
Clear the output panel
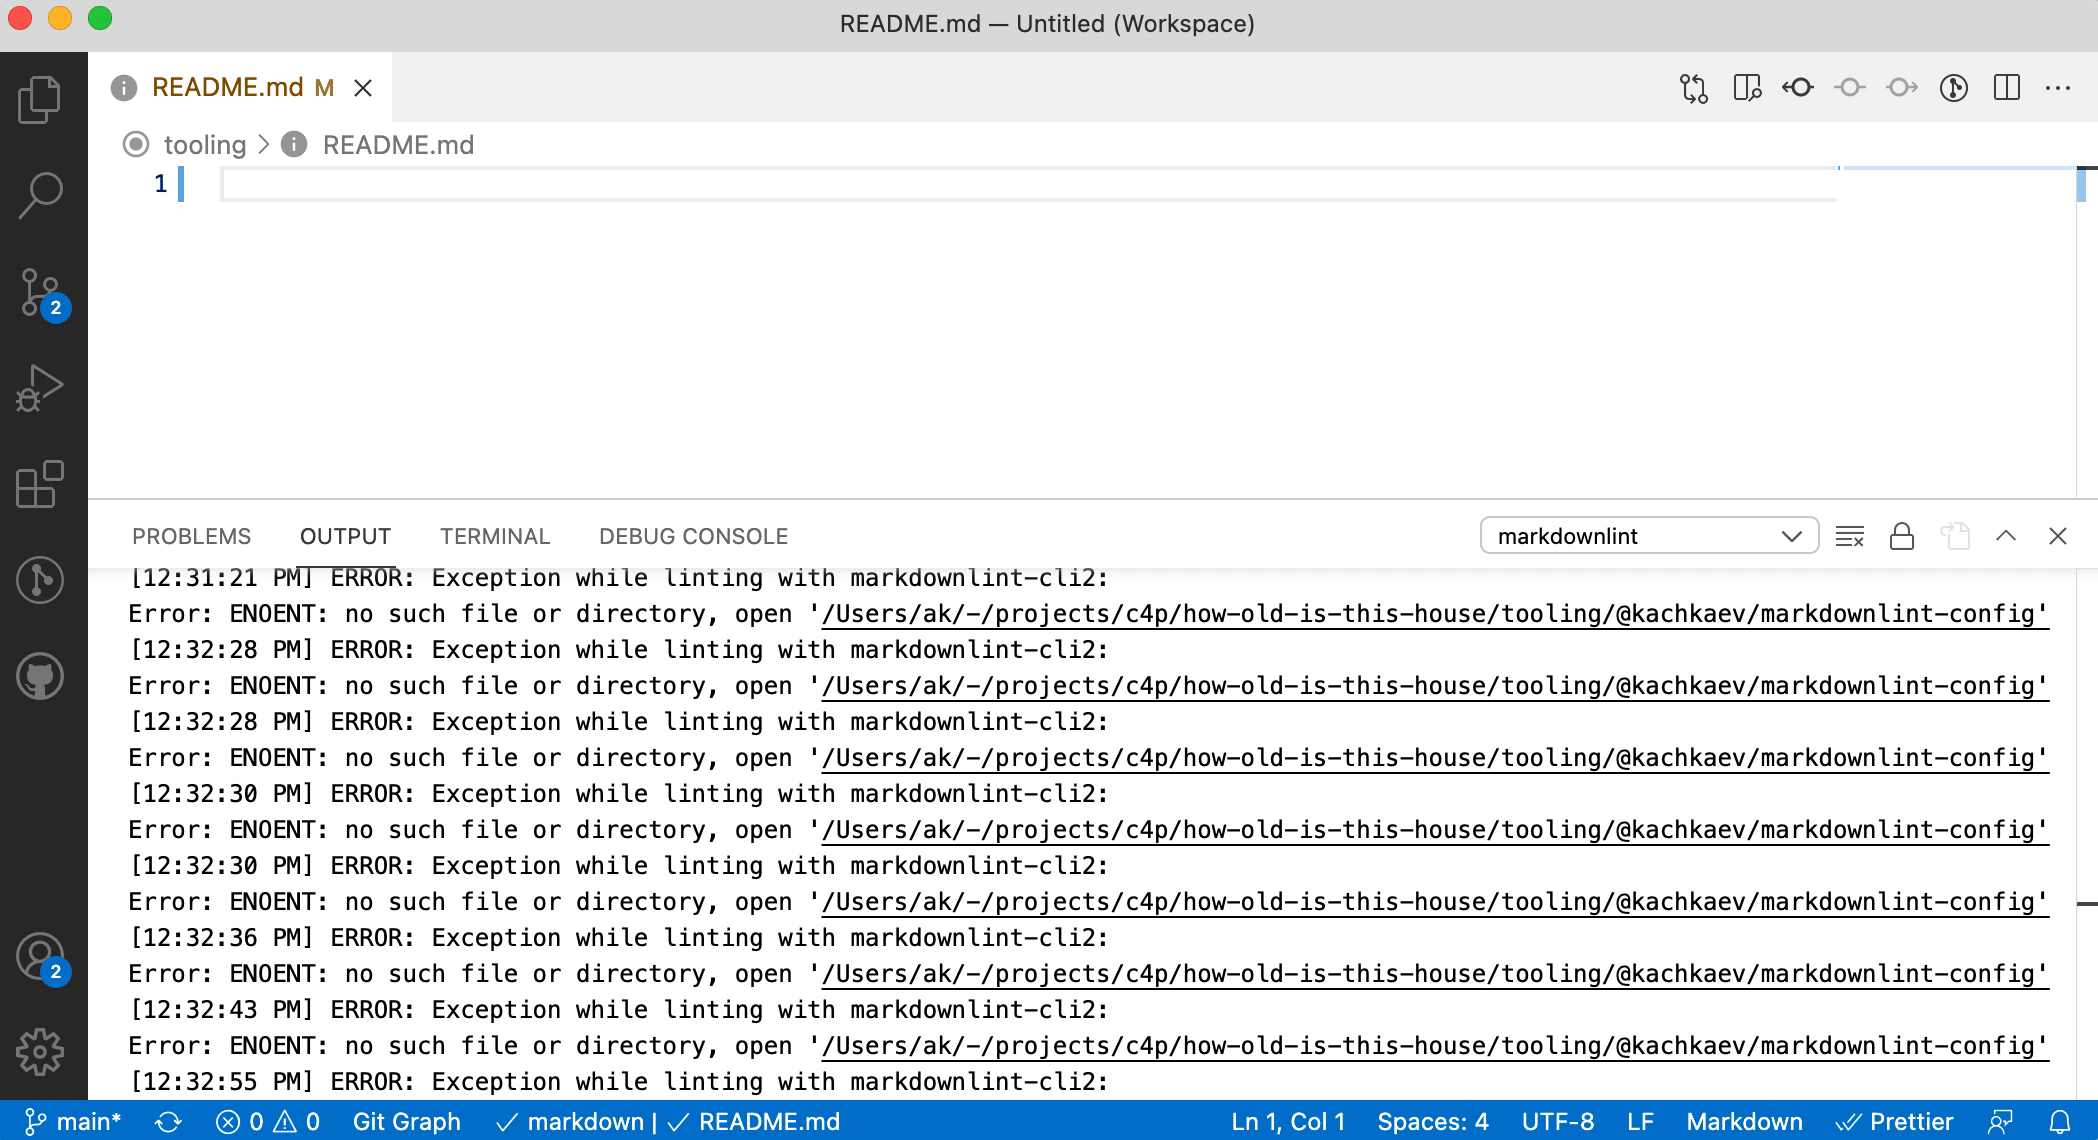1850,537
